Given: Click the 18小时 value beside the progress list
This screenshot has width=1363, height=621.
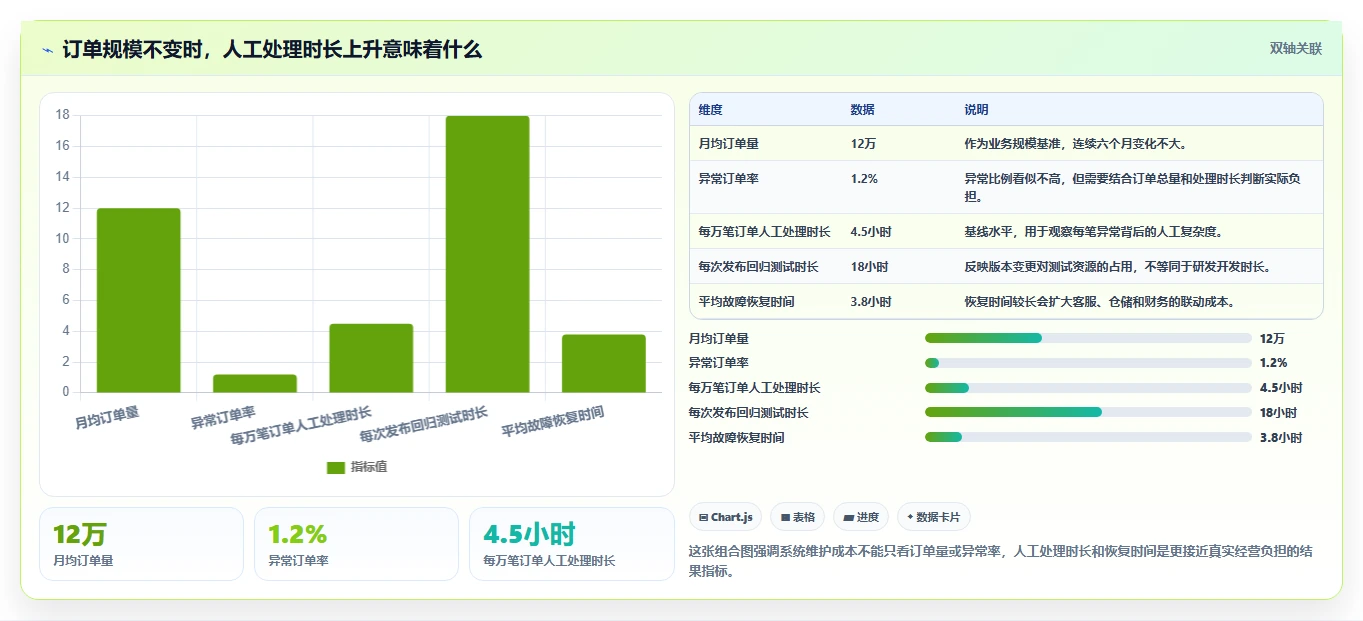Looking at the screenshot, I should click(1278, 413).
